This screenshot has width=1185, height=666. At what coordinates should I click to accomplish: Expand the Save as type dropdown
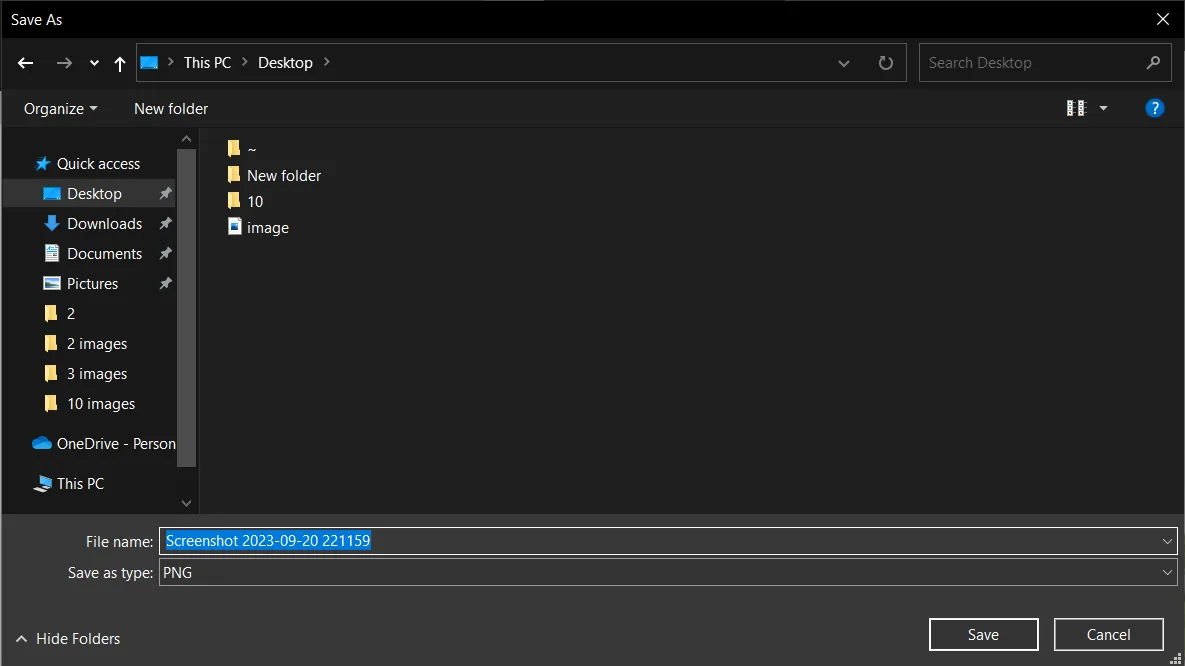point(1167,573)
